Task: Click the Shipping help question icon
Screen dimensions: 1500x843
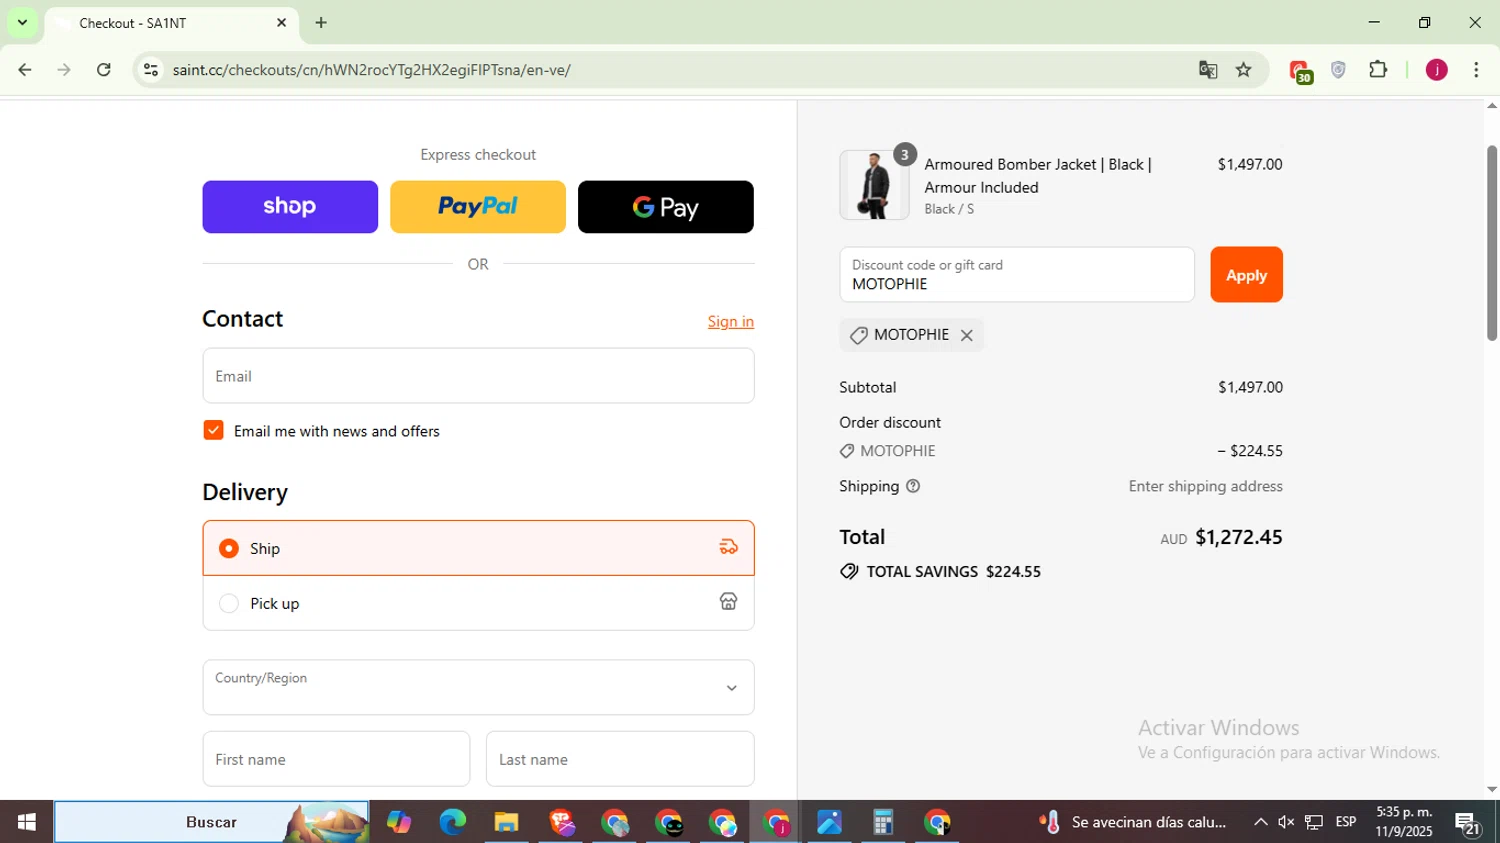Action: coord(913,486)
